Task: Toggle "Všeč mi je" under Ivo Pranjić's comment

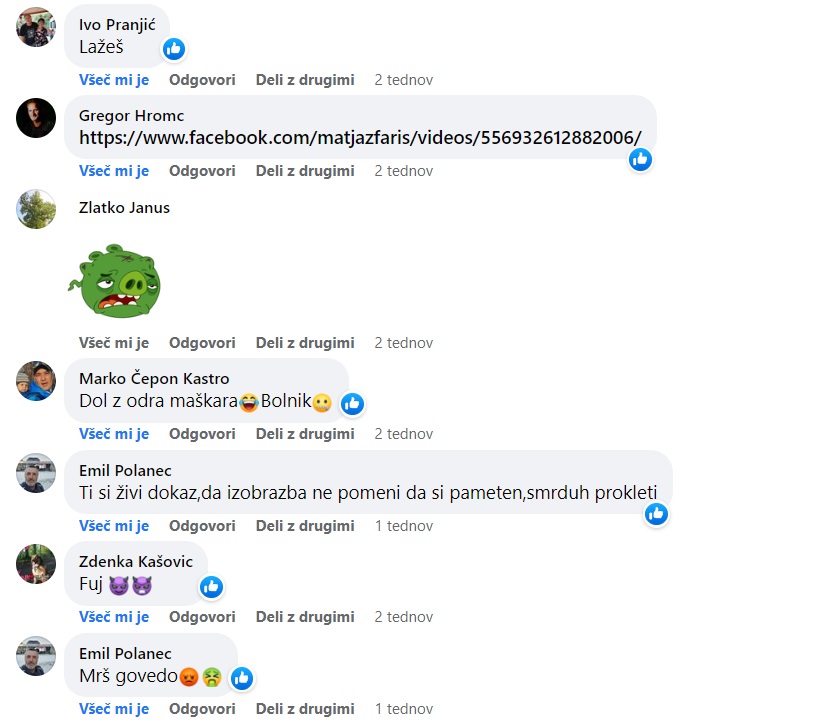Action: (x=114, y=80)
